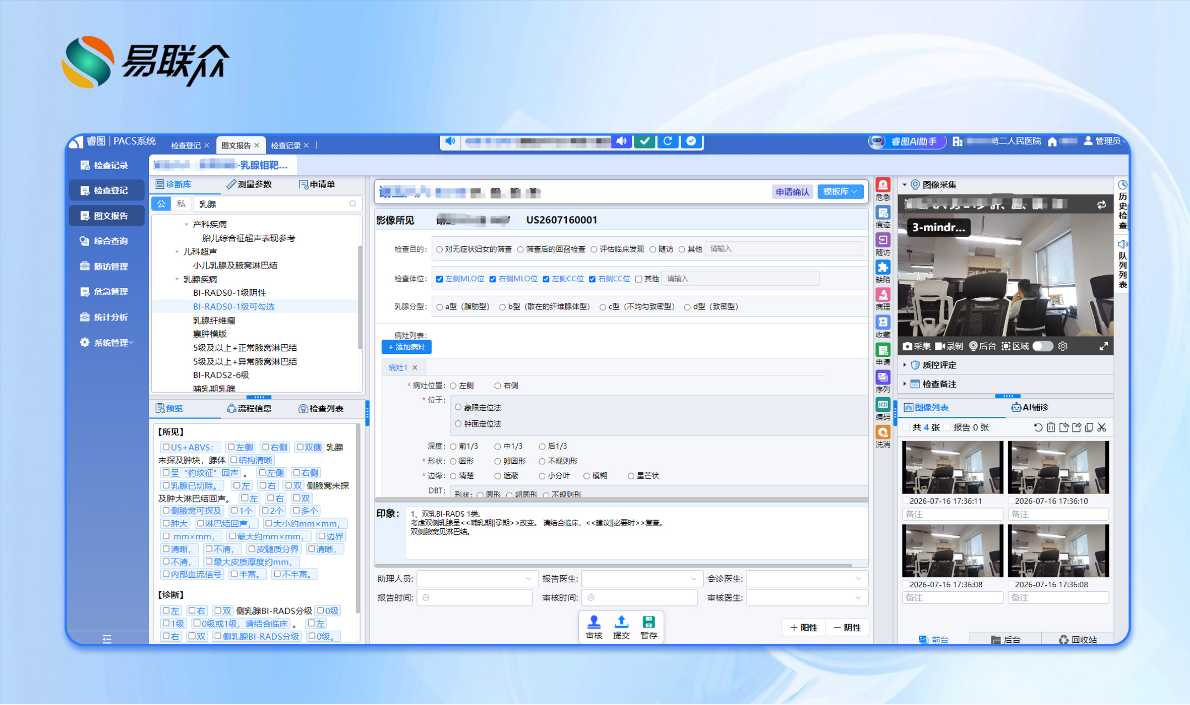Switch to the 检查列表 tab
The height and width of the screenshot is (705, 1190).
click(x=321, y=408)
